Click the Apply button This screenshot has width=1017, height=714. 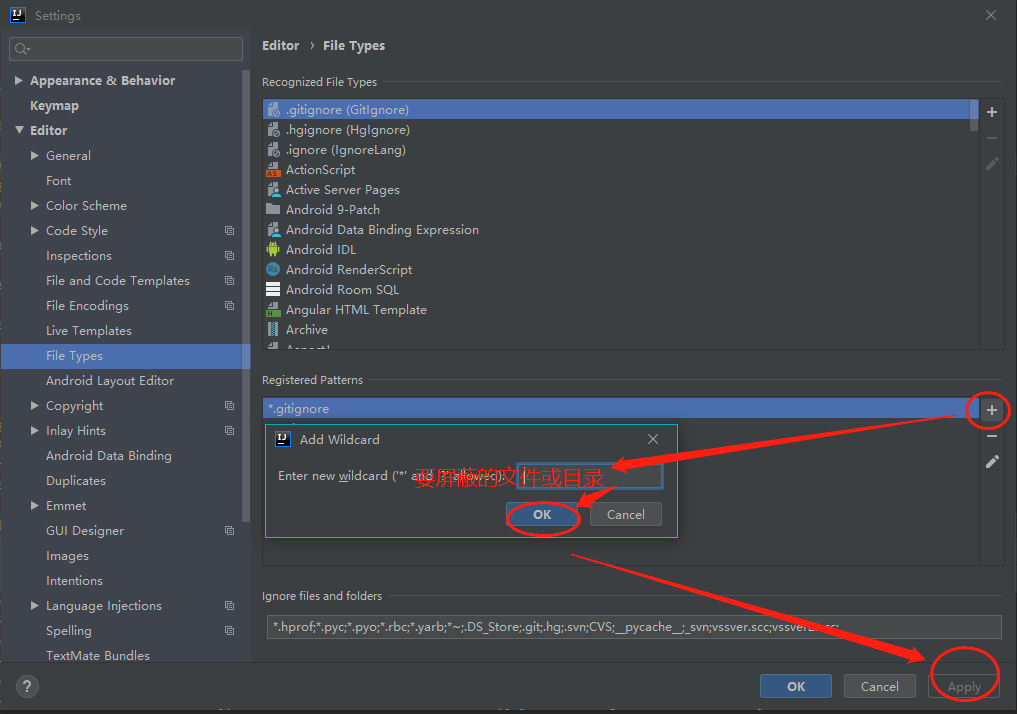tap(963, 686)
